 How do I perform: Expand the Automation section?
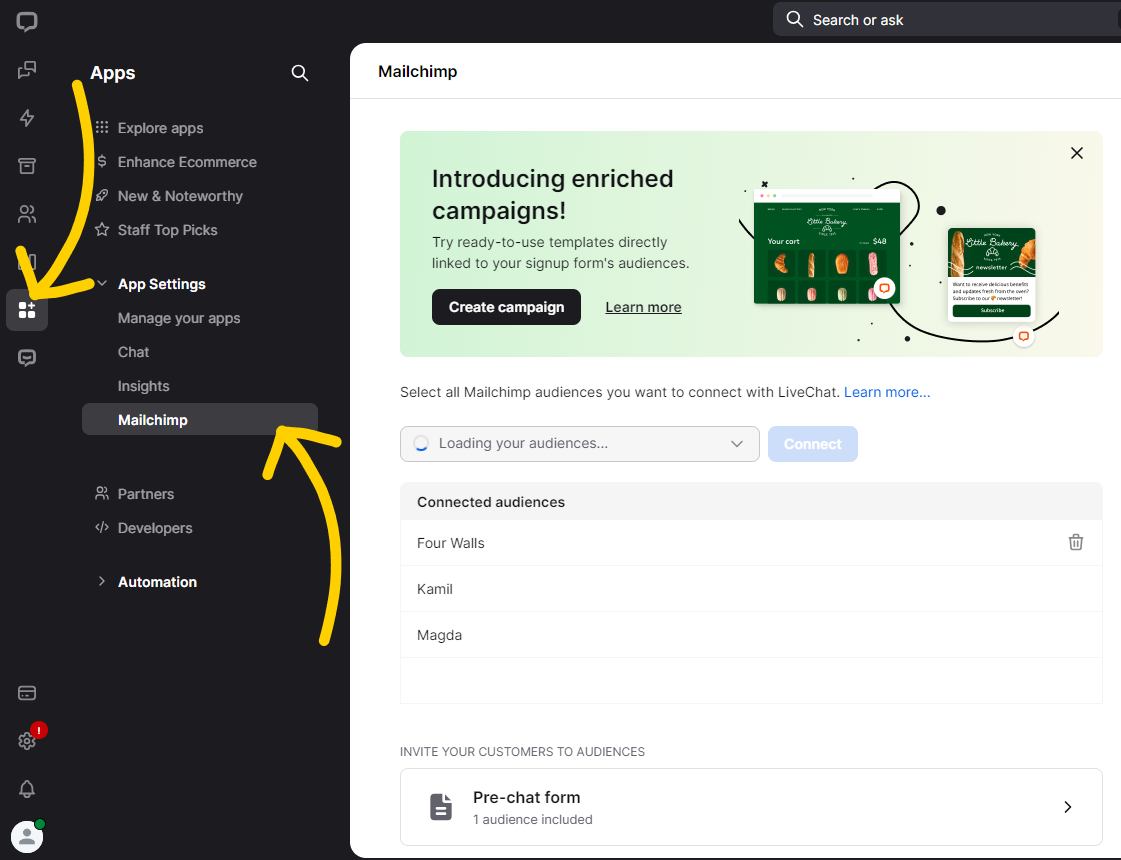pos(102,581)
